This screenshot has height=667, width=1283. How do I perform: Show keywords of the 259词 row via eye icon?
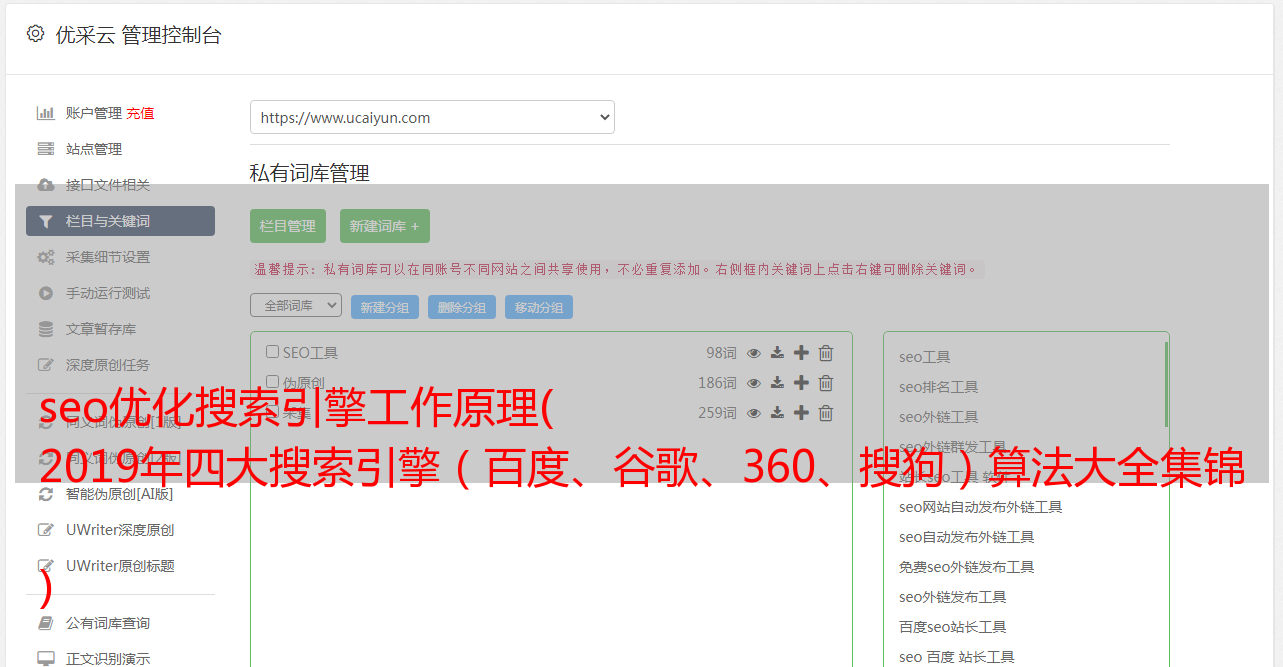pyautogui.click(x=754, y=413)
